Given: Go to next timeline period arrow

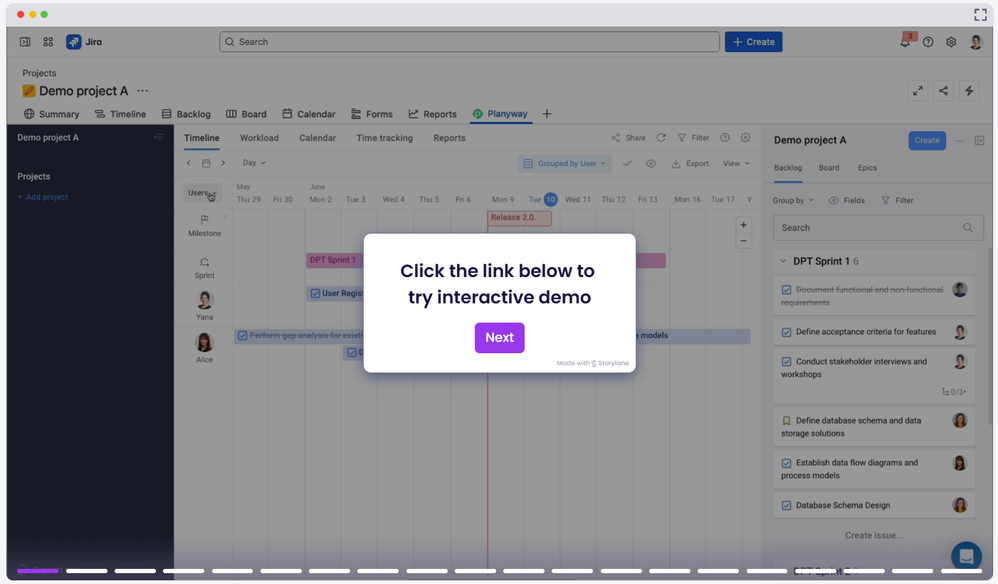Looking at the screenshot, I should click(x=223, y=163).
